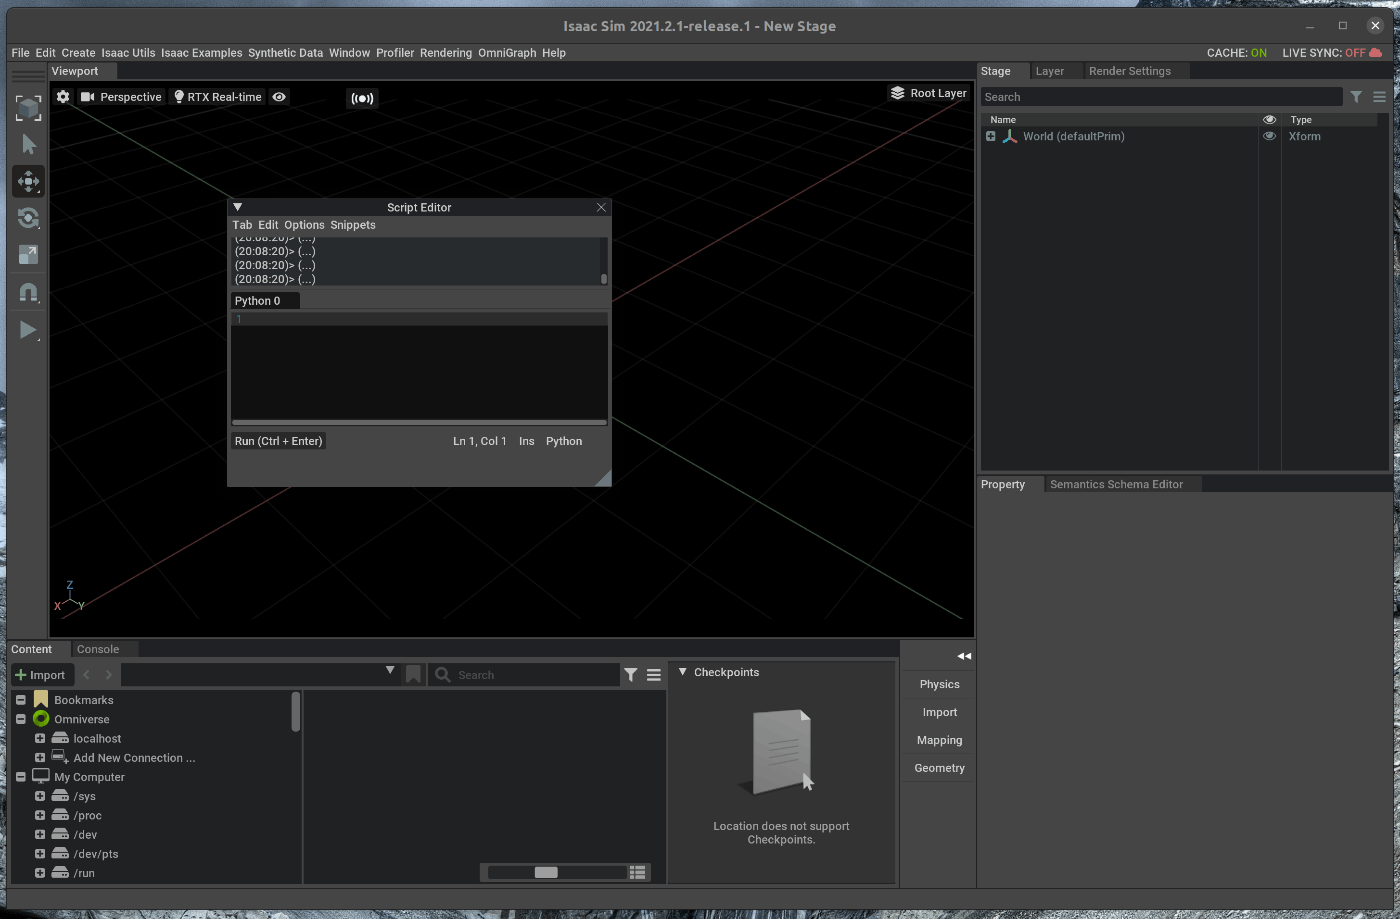Toggle the snap magnet tool

(x=28, y=293)
